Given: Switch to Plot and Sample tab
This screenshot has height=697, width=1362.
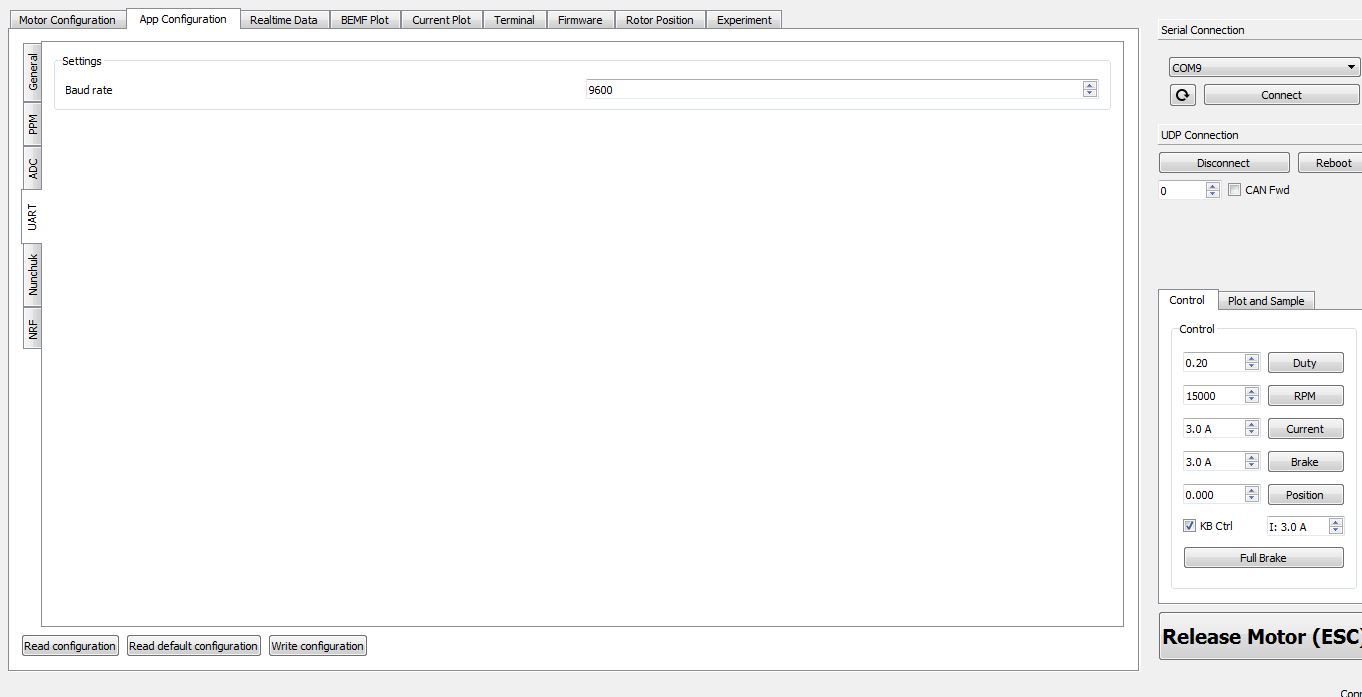Looking at the screenshot, I should point(1266,301).
